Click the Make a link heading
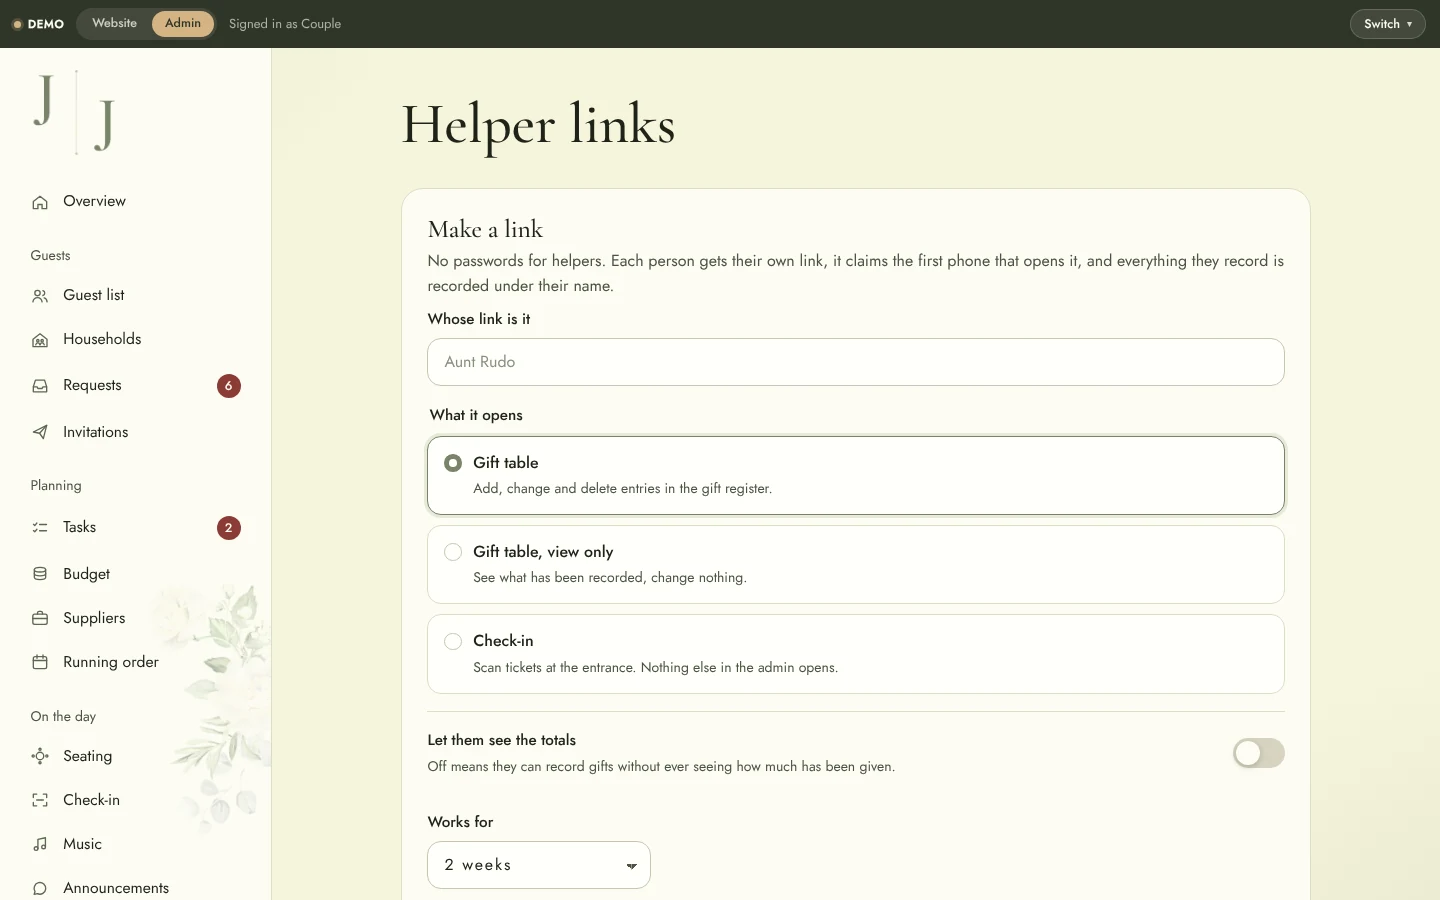The height and width of the screenshot is (900, 1440). [485, 230]
